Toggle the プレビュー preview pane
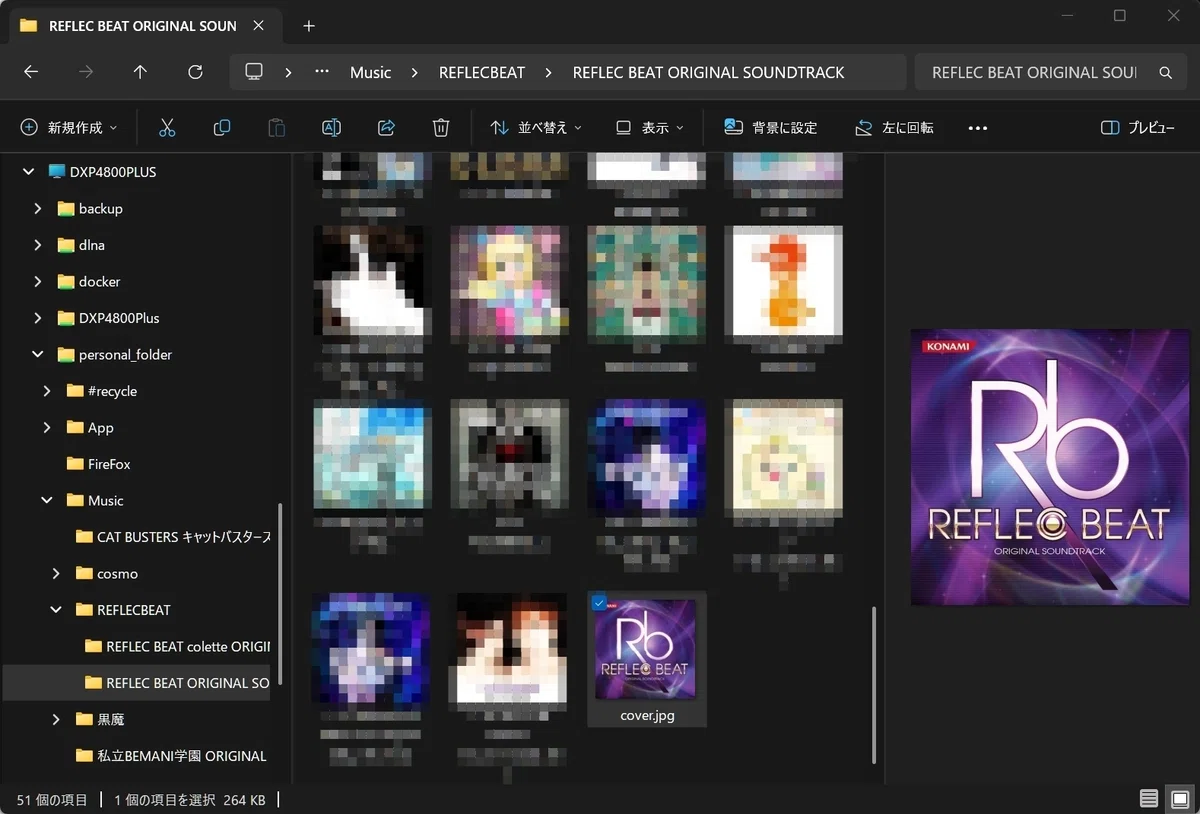The height and width of the screenshot is (814, 1200). [x=1138, y=128]
